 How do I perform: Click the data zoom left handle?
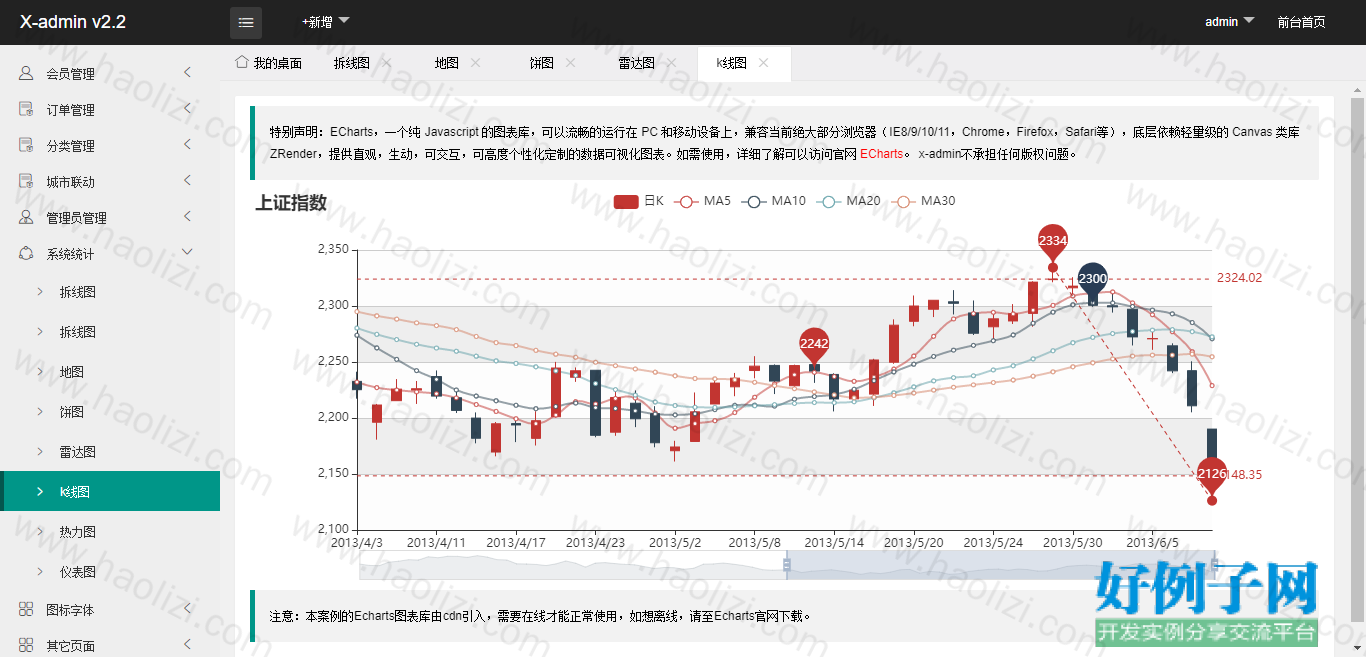click(786, 565)
